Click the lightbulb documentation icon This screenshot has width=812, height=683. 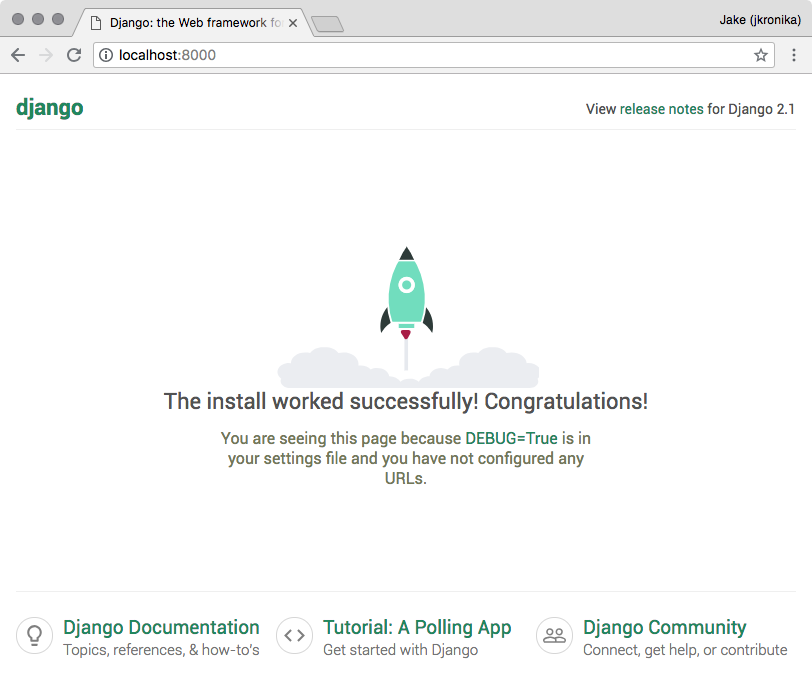pos(34,635)
